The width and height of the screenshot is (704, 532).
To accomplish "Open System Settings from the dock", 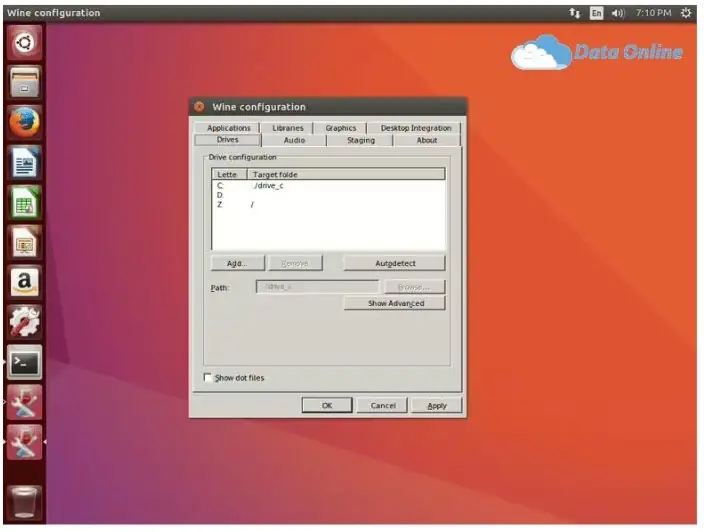I will click(x=24, y=322).
